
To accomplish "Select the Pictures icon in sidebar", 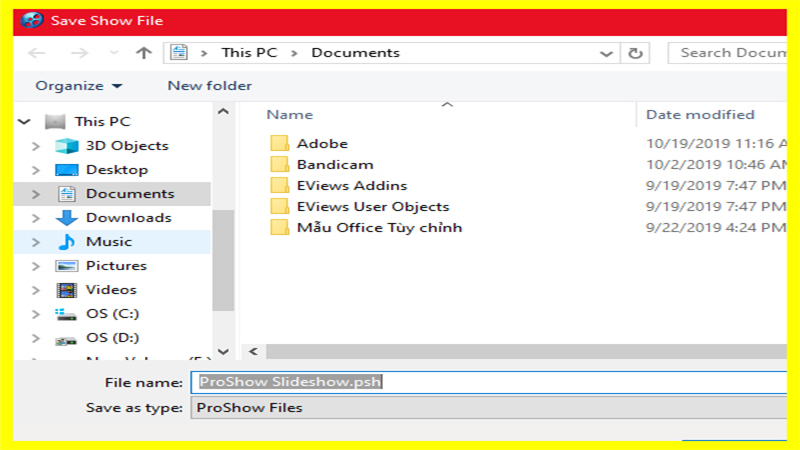I will [x=67, y=266].
